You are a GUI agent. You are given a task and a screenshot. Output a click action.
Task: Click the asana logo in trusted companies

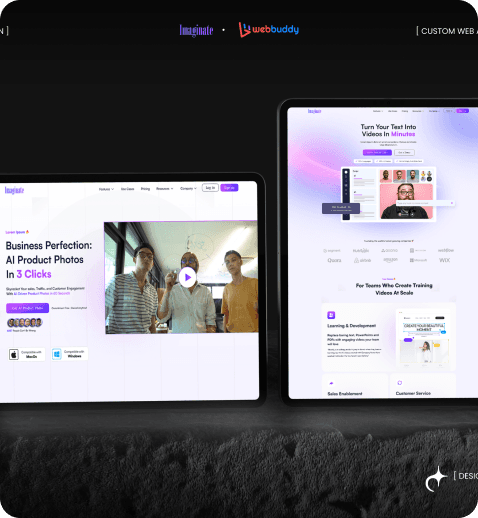(389, 250)
